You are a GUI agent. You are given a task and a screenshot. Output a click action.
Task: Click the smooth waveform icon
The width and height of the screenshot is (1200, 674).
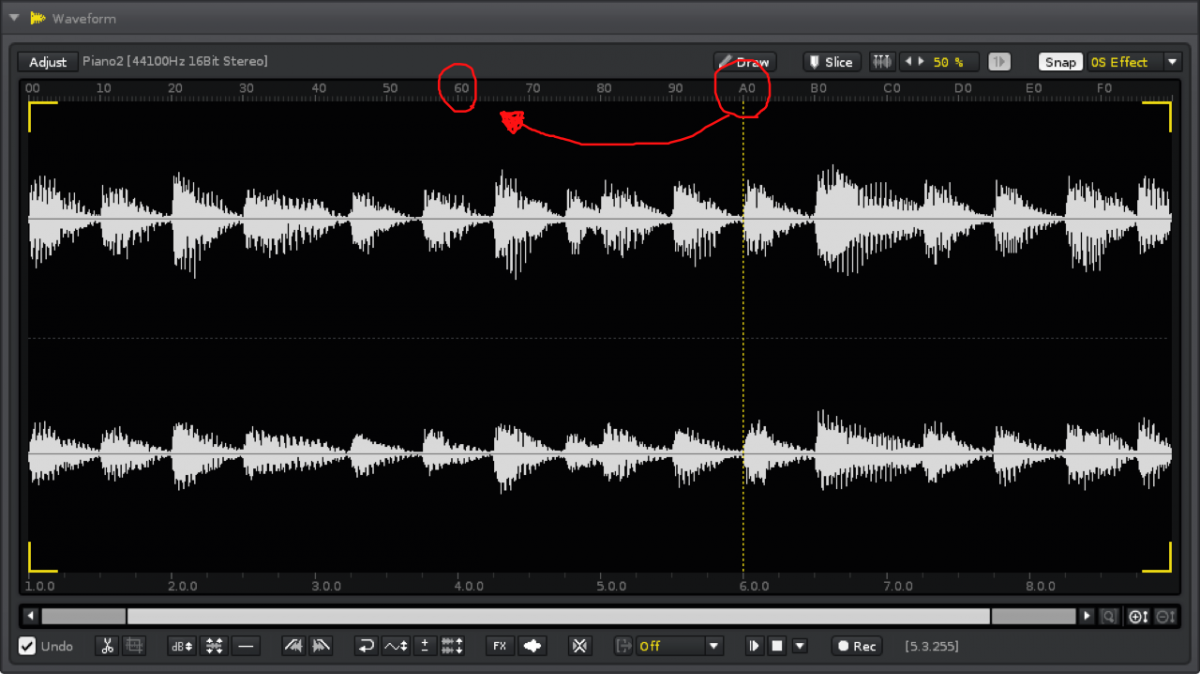click(x=396, y=646)
